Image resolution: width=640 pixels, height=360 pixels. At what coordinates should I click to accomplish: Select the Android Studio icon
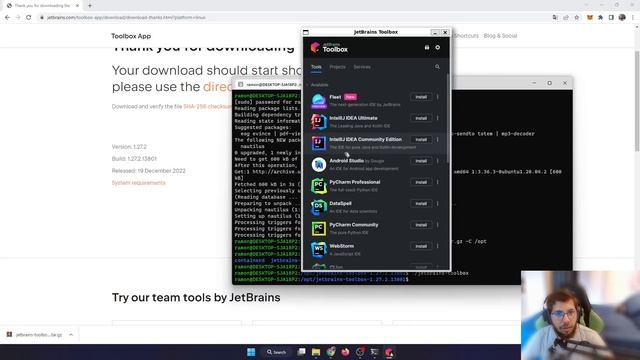pos(319,164)
